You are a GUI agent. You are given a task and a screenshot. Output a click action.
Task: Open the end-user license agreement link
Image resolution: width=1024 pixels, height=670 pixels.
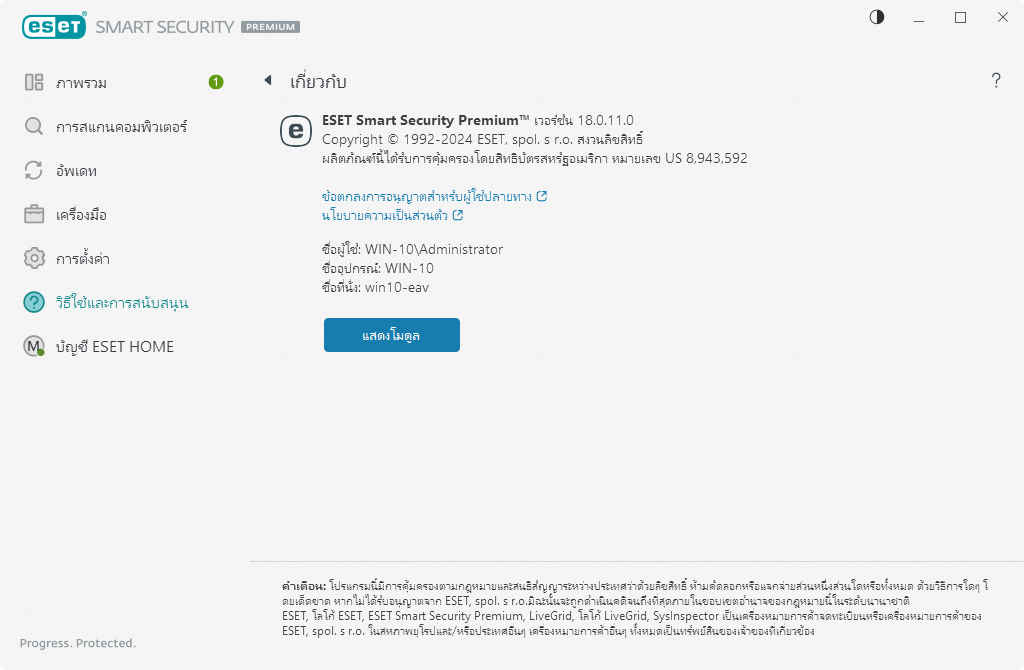pyautogui.click(x=428, y=196)
